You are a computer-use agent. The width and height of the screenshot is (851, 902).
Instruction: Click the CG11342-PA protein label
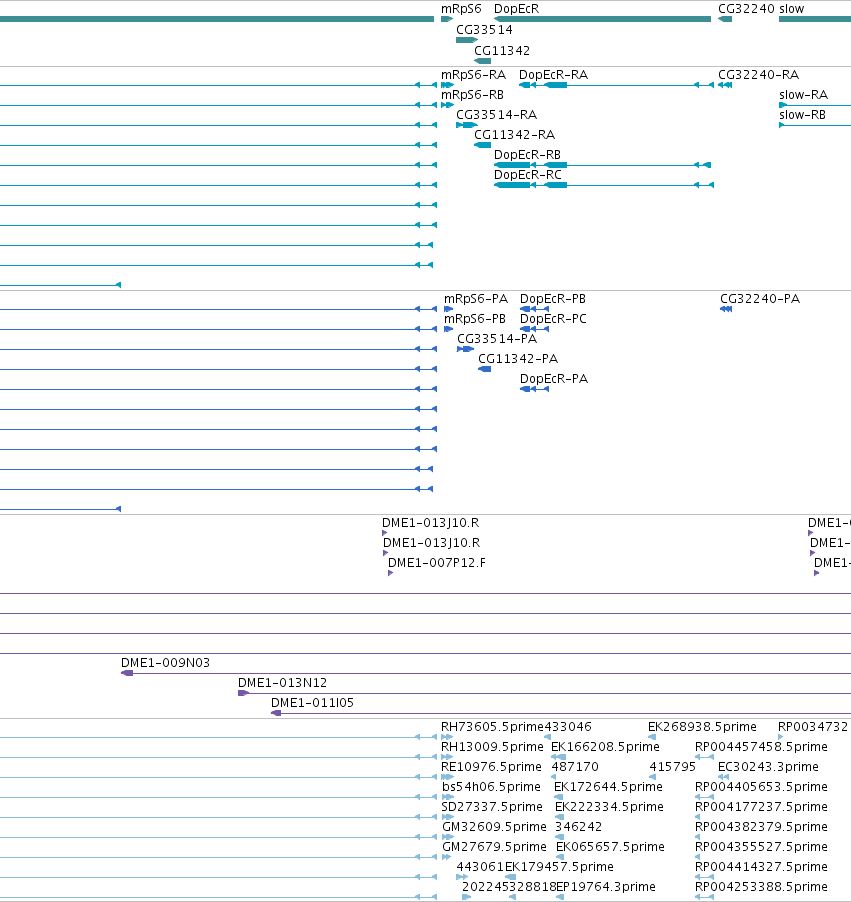point(518,360)
